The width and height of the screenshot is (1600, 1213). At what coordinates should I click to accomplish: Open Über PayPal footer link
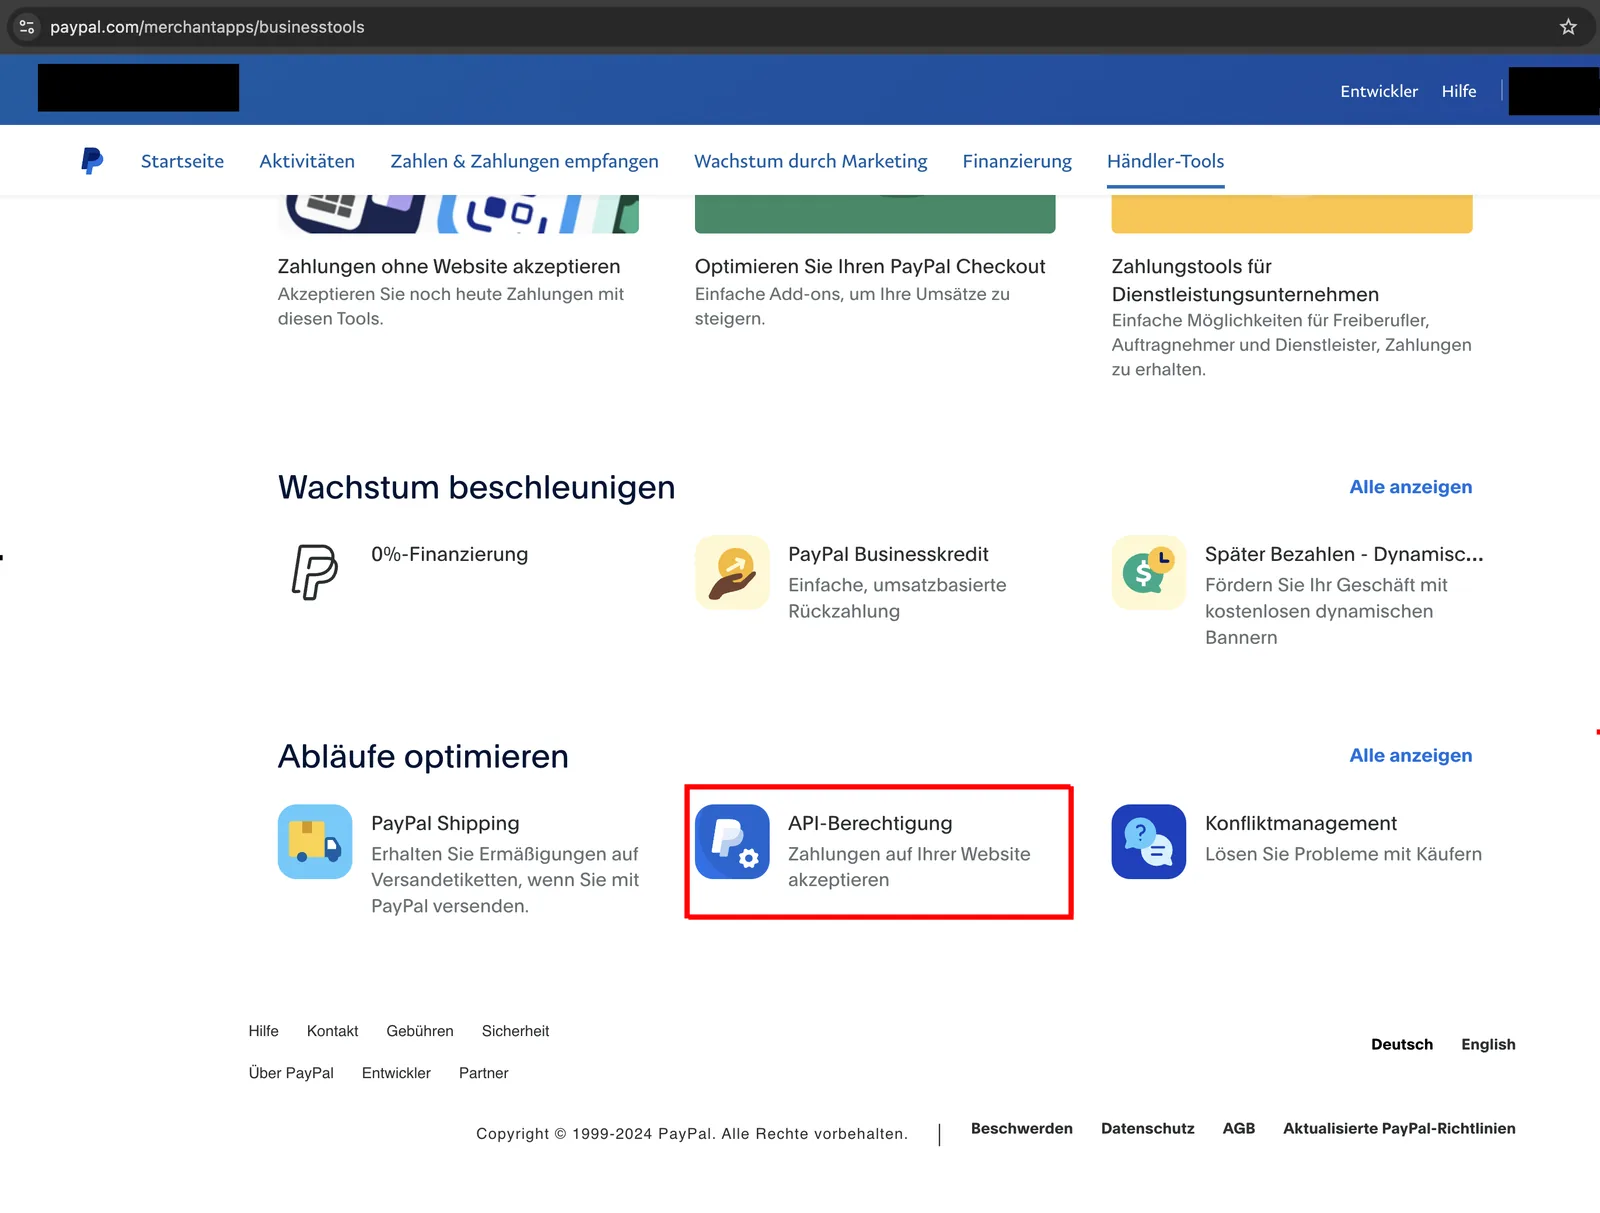point(291,1073)
